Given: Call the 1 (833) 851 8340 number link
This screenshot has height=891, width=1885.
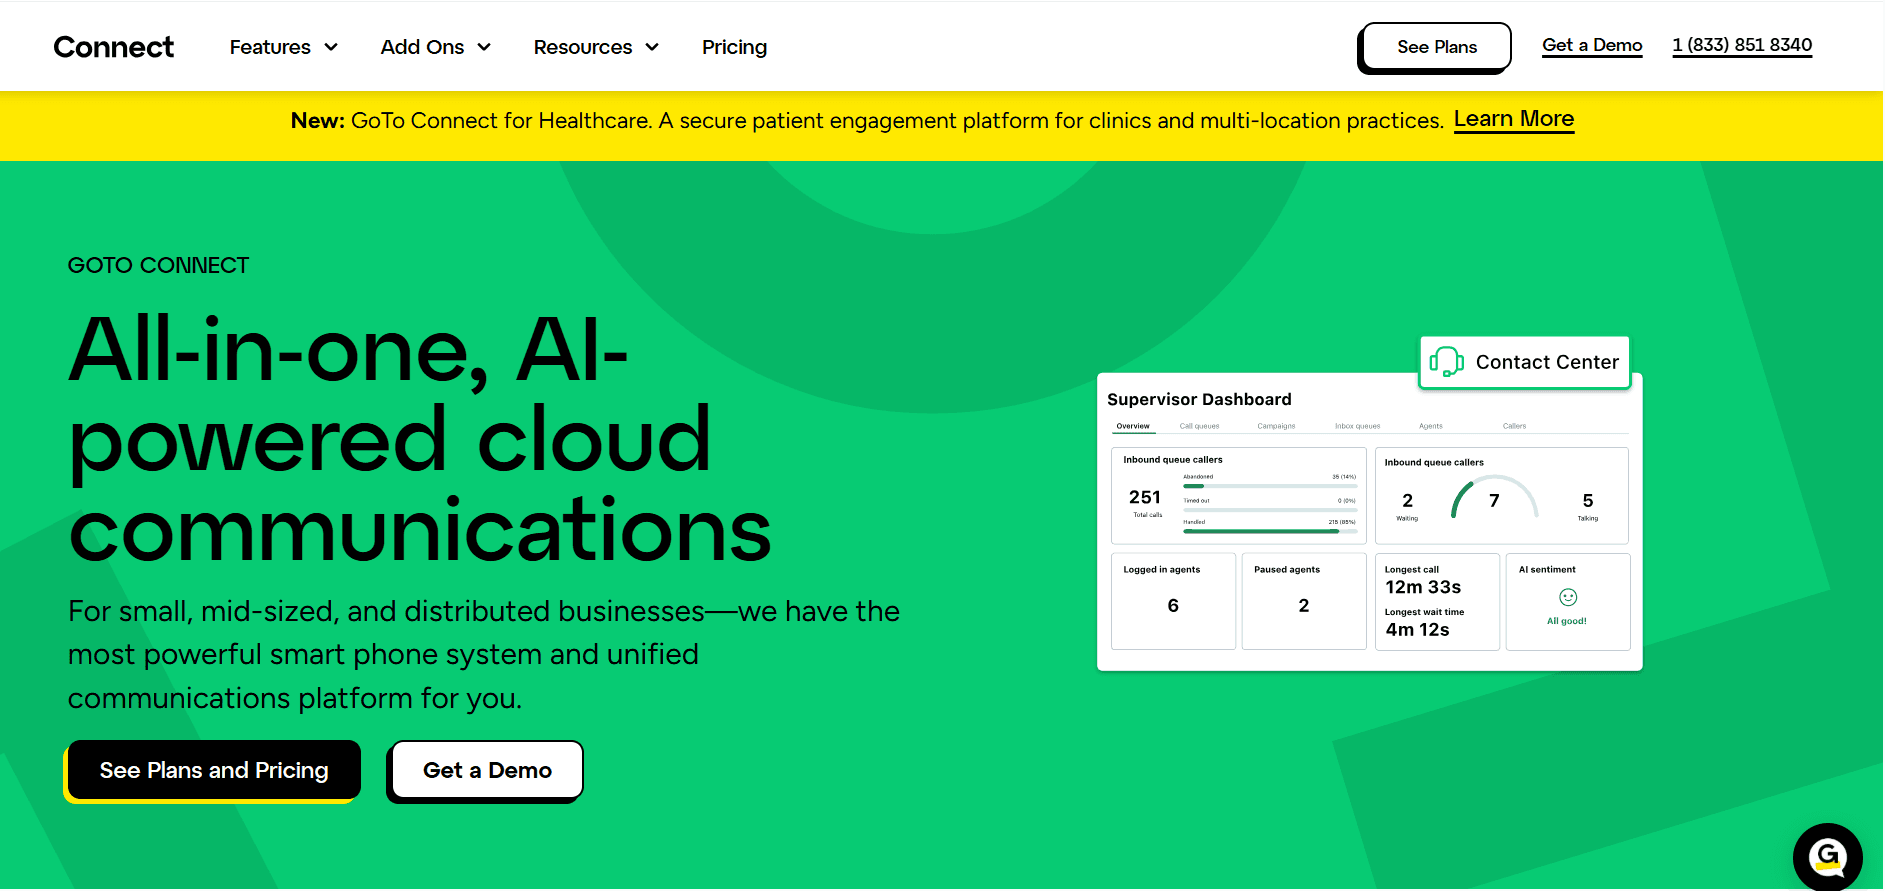Looking at the screenshot, I should [1742, 45].
